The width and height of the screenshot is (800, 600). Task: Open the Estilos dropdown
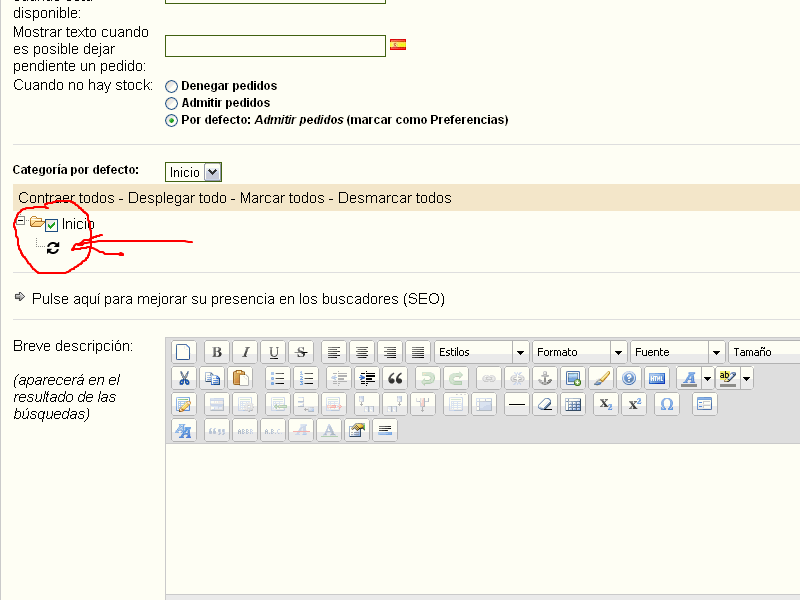(481, 352)
